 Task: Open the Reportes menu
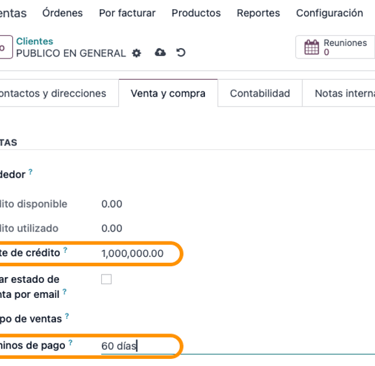258,13
